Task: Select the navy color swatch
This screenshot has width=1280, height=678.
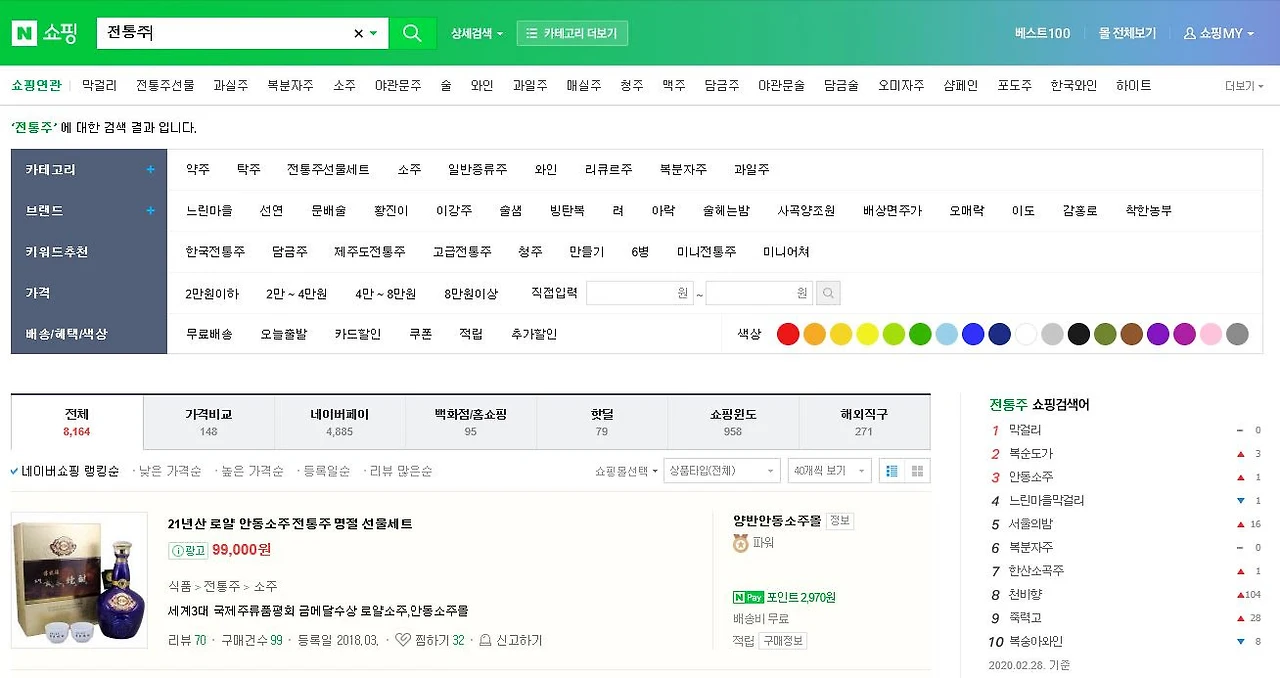Action: [x=999, y=334]
